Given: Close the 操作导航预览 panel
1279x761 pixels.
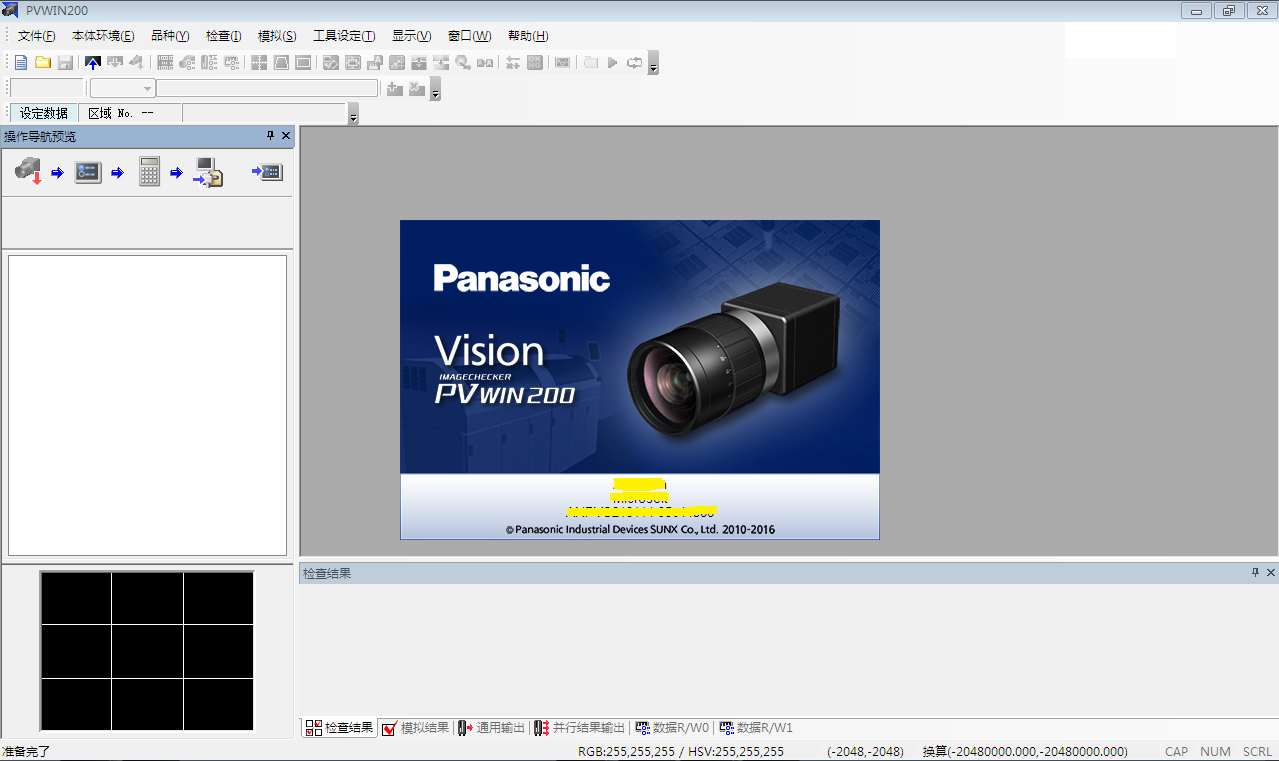Looking at the screenshot, I should pyautogui.click(x=286, y=136).
